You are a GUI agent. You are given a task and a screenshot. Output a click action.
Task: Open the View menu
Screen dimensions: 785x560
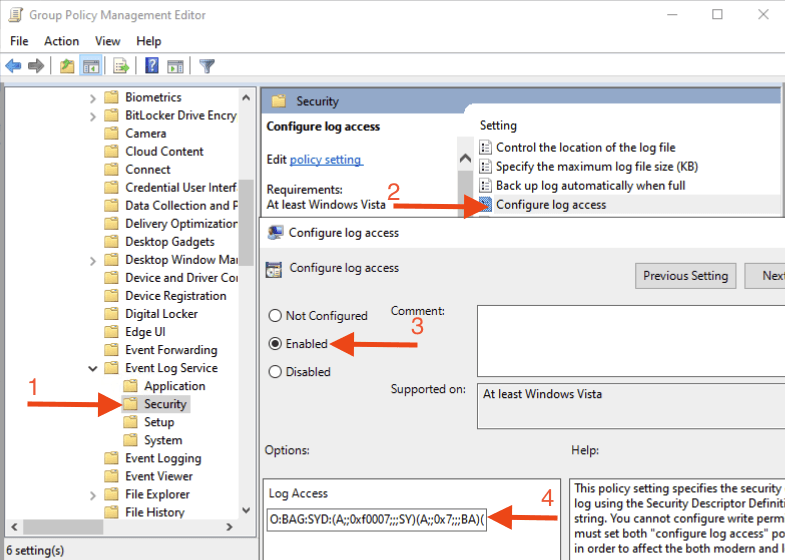[x=107, y=41]
